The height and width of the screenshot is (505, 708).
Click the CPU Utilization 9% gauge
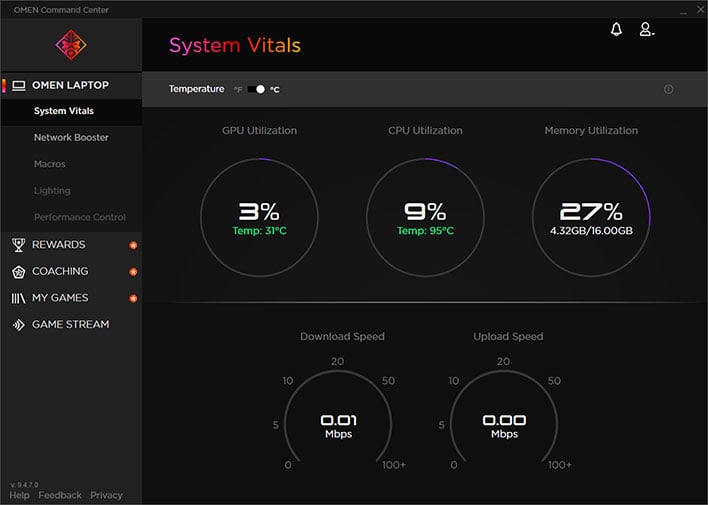pyautogui.click(x=425, y=217)
